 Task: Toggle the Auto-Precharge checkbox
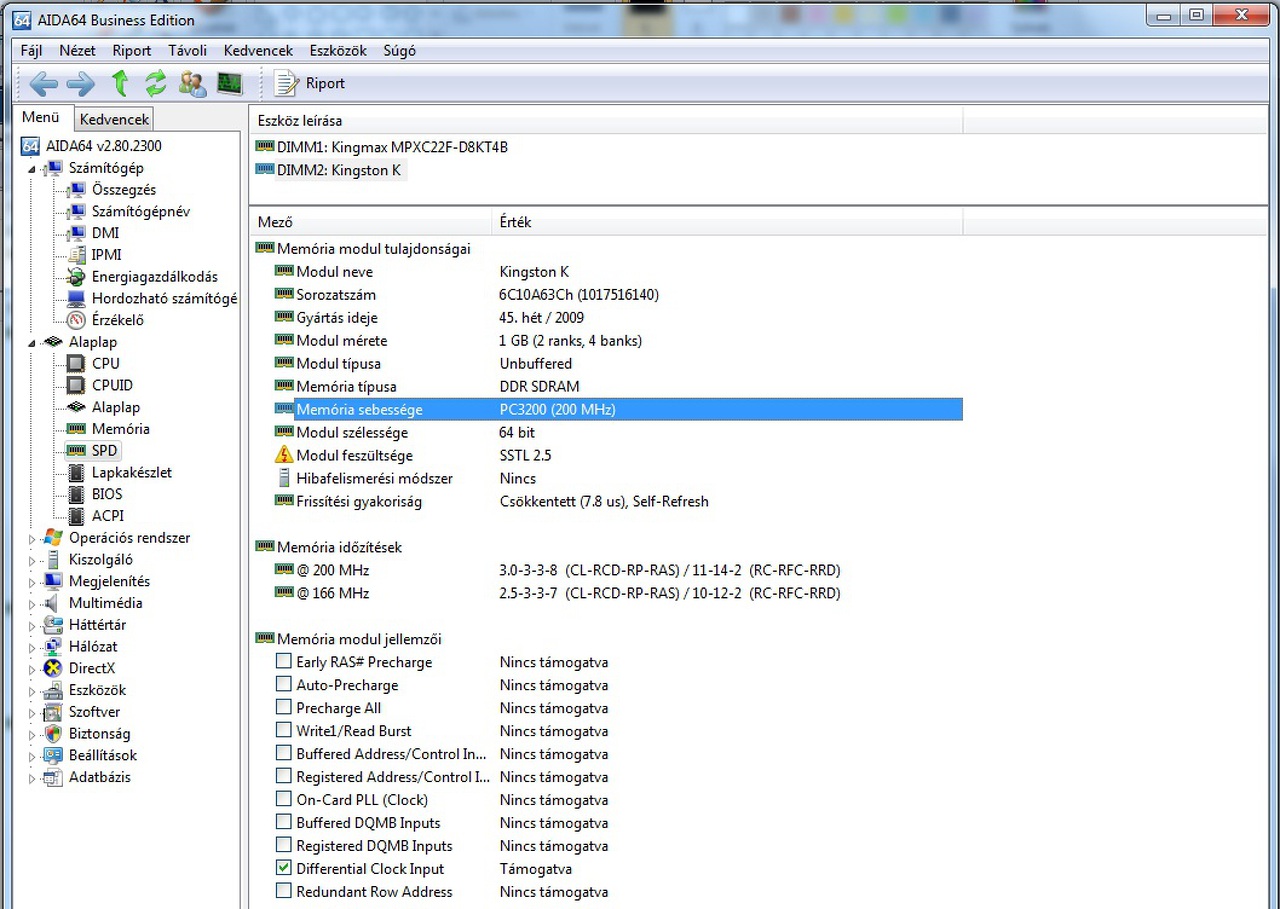(284, 684)
